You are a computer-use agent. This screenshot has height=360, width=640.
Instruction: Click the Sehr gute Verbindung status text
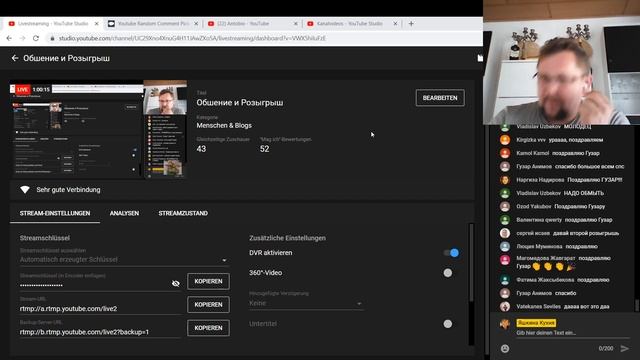pyautogui.click(x=68, y=190)
